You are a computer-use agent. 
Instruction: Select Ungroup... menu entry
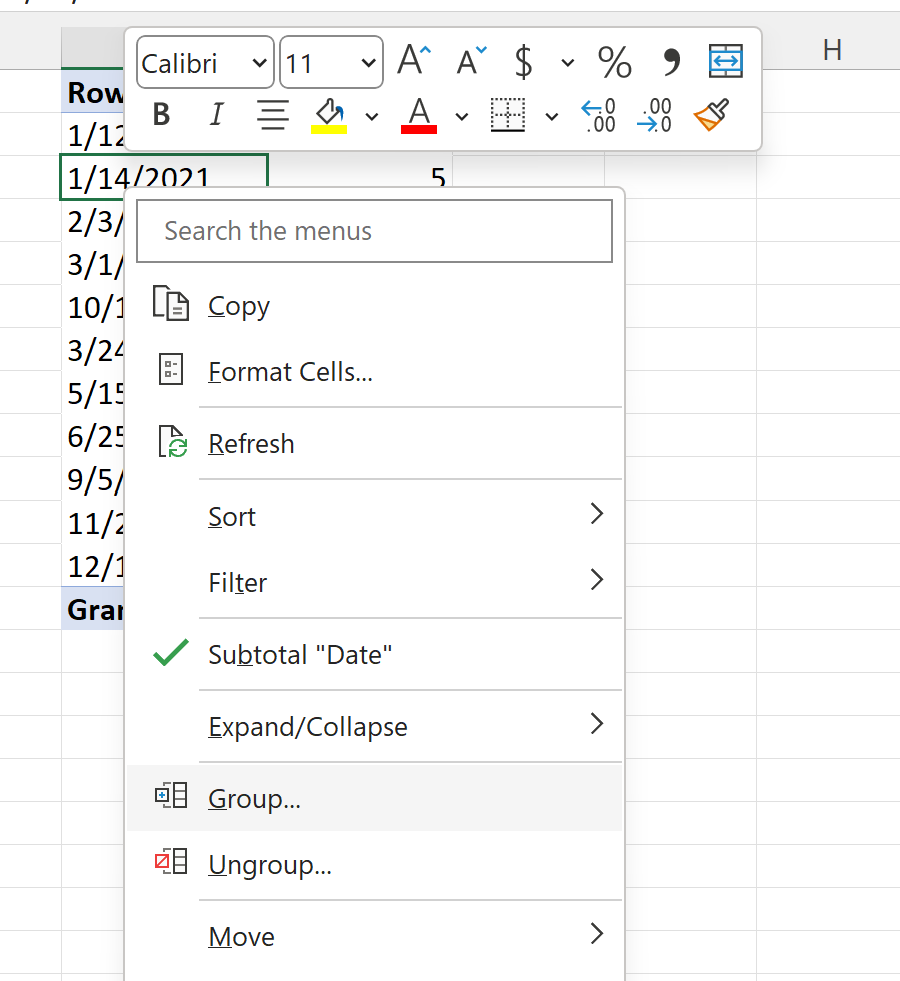[374, 864]
